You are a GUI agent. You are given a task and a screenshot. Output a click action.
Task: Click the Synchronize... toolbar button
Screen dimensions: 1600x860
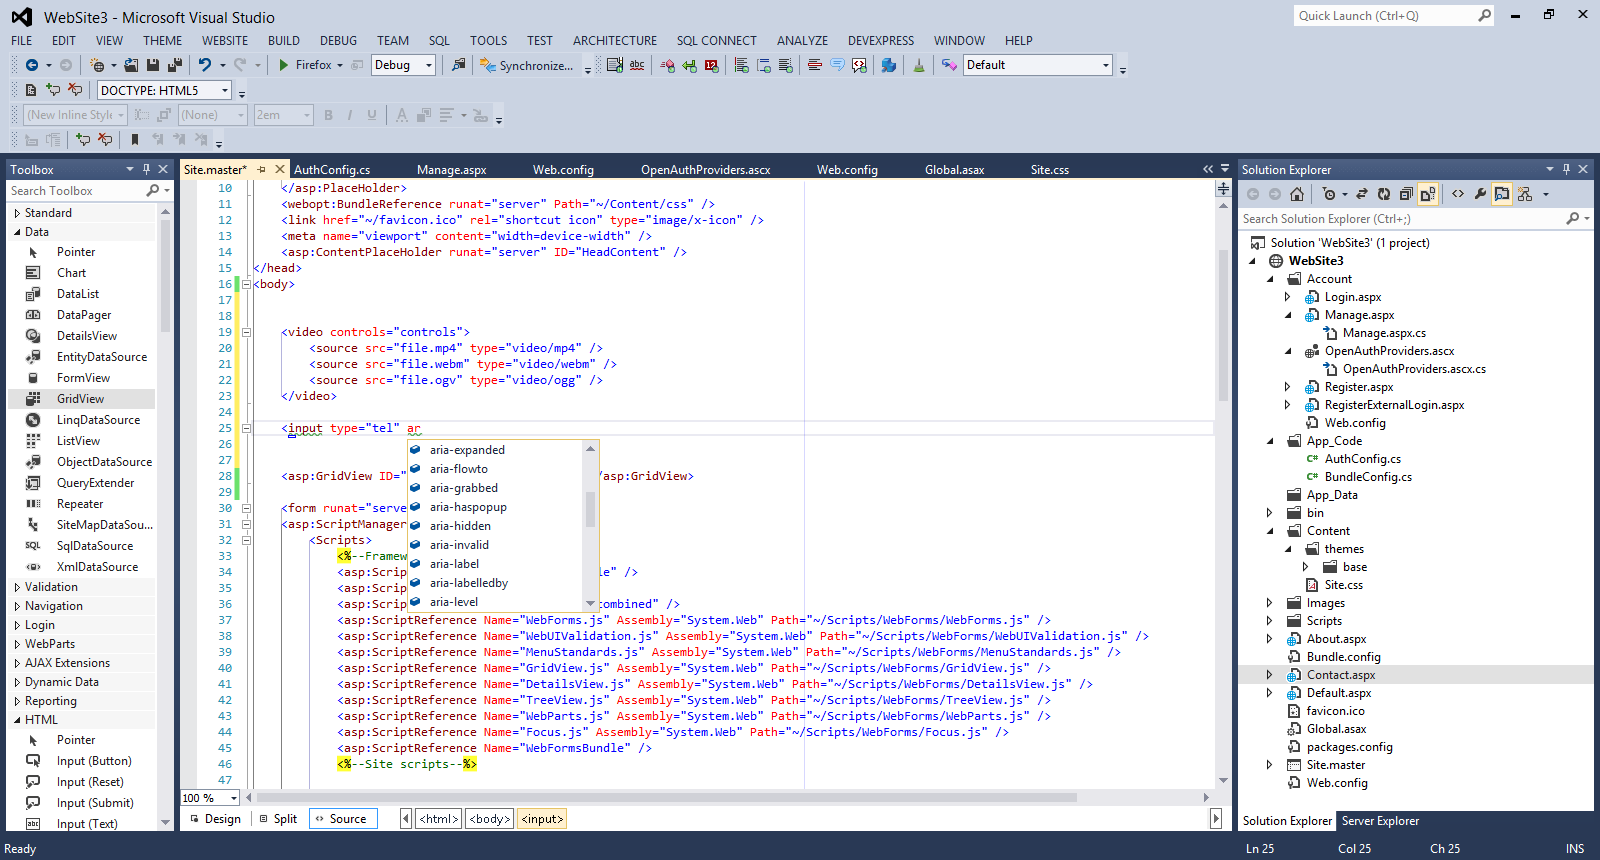[x=527, y=65]
